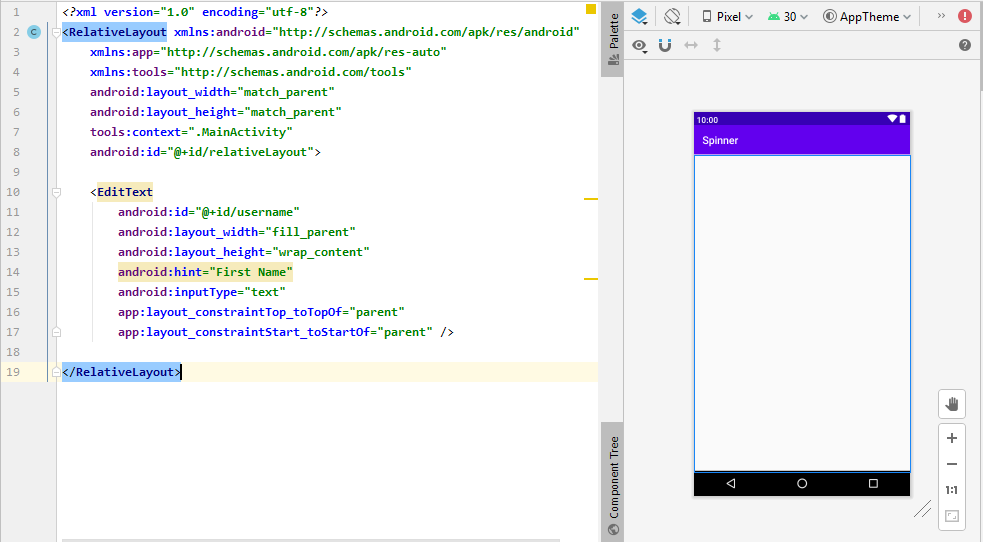Click the vertical expand arrow icon

pos(717,45)
